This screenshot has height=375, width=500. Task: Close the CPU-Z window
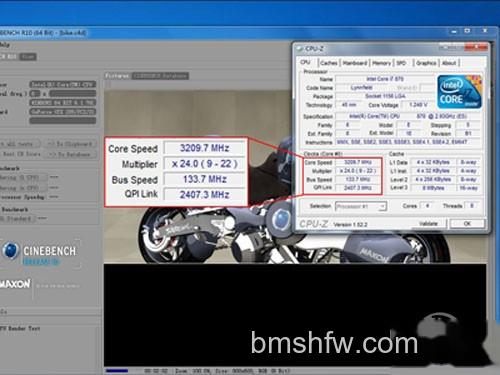coord(476,47)
